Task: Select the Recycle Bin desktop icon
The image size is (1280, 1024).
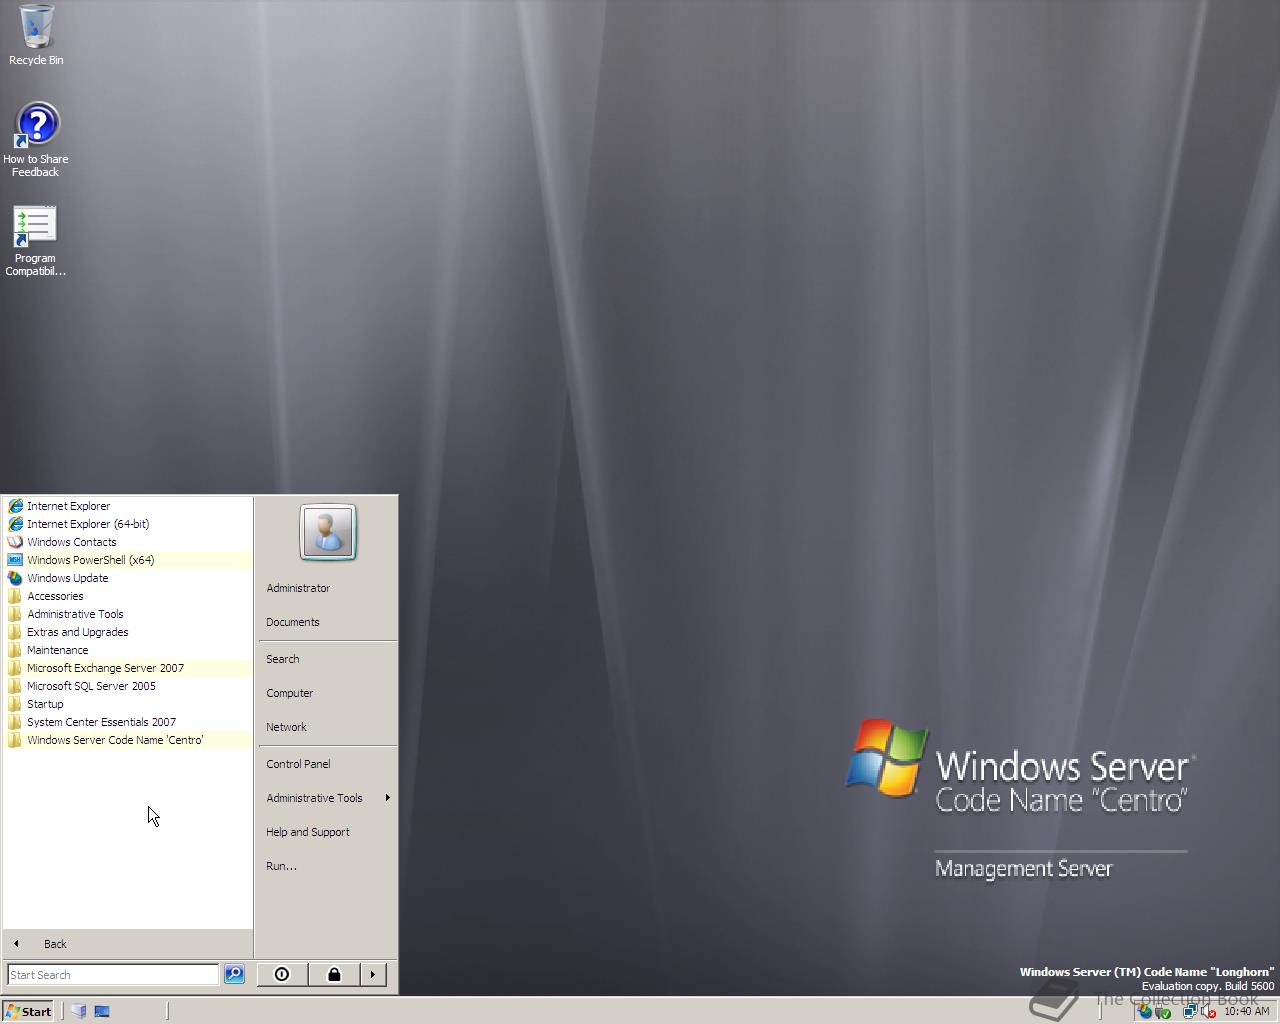Action: (x=36, y=35)
